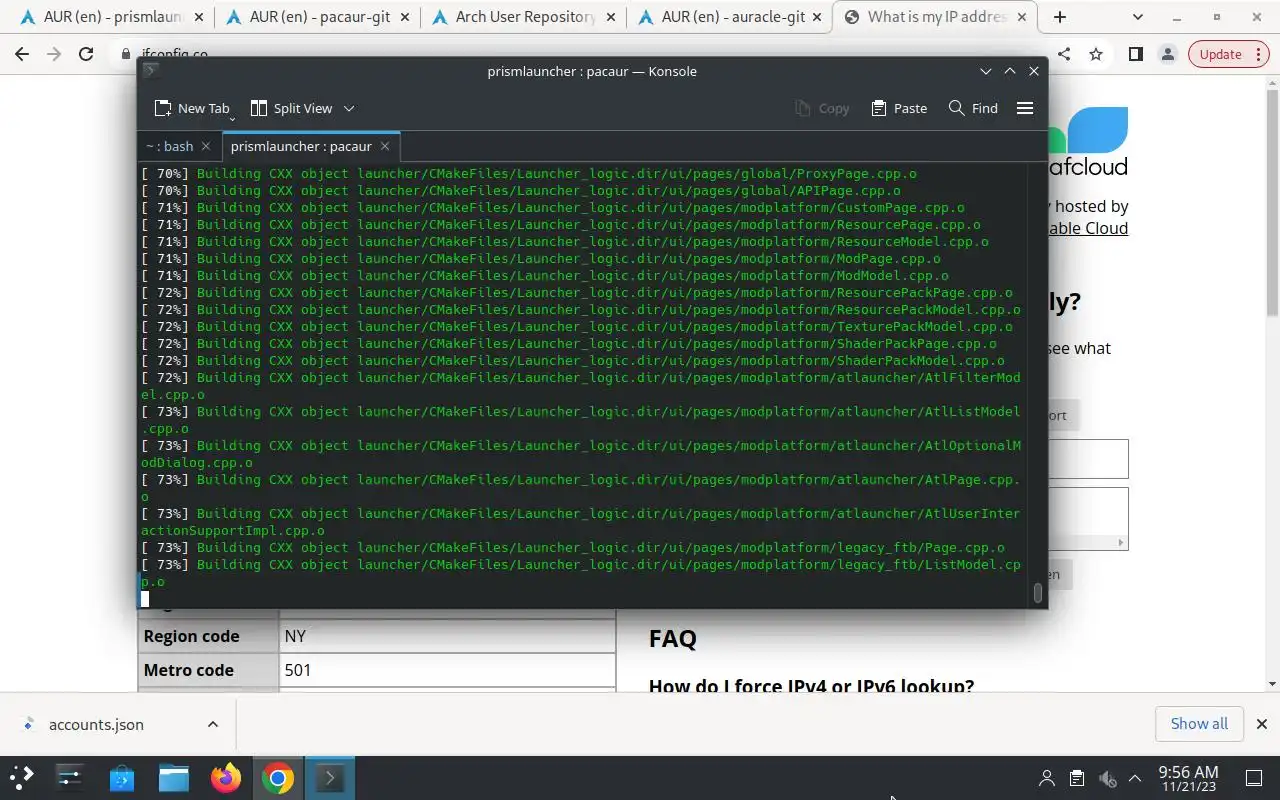1280x800 pixels.
Task: Open clipboard manager in system tray
Action: coord(1076,778)
